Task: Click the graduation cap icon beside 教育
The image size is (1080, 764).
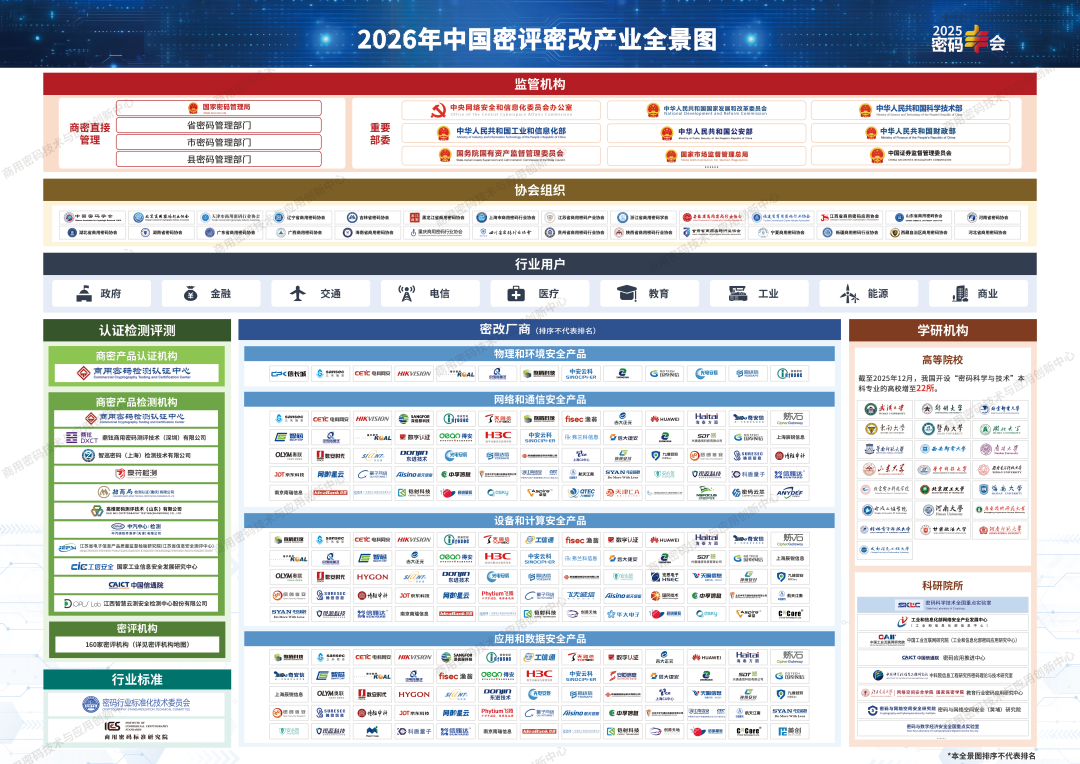Action: pos(627,293)
